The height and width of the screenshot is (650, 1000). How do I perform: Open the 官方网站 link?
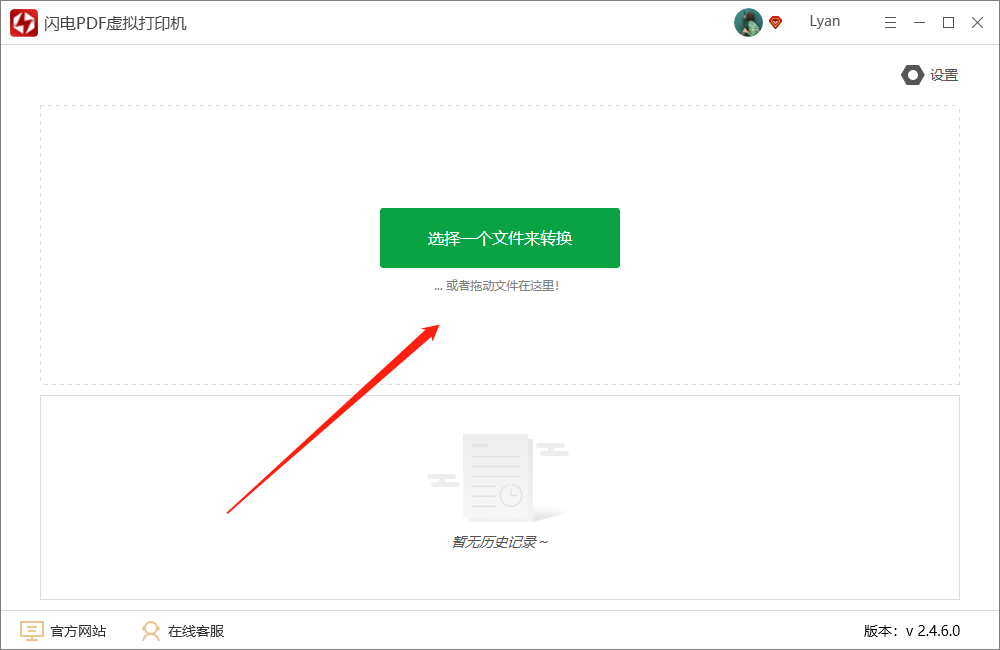point(78,631)
